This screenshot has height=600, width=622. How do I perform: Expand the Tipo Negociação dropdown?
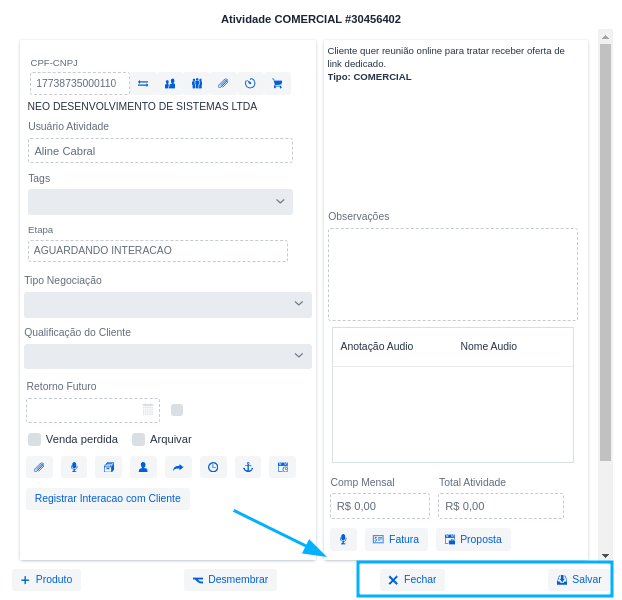168,304
